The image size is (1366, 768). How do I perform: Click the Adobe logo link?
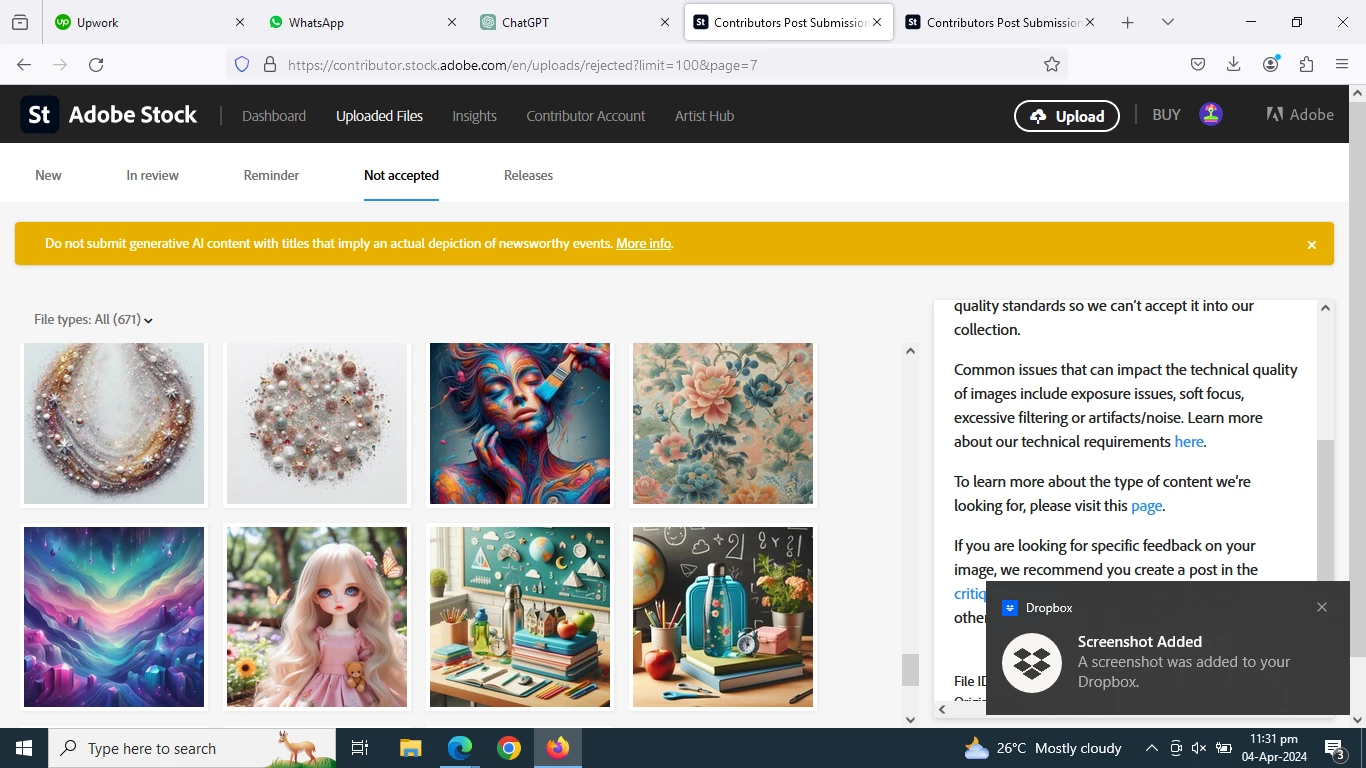tap(1300, 115)
